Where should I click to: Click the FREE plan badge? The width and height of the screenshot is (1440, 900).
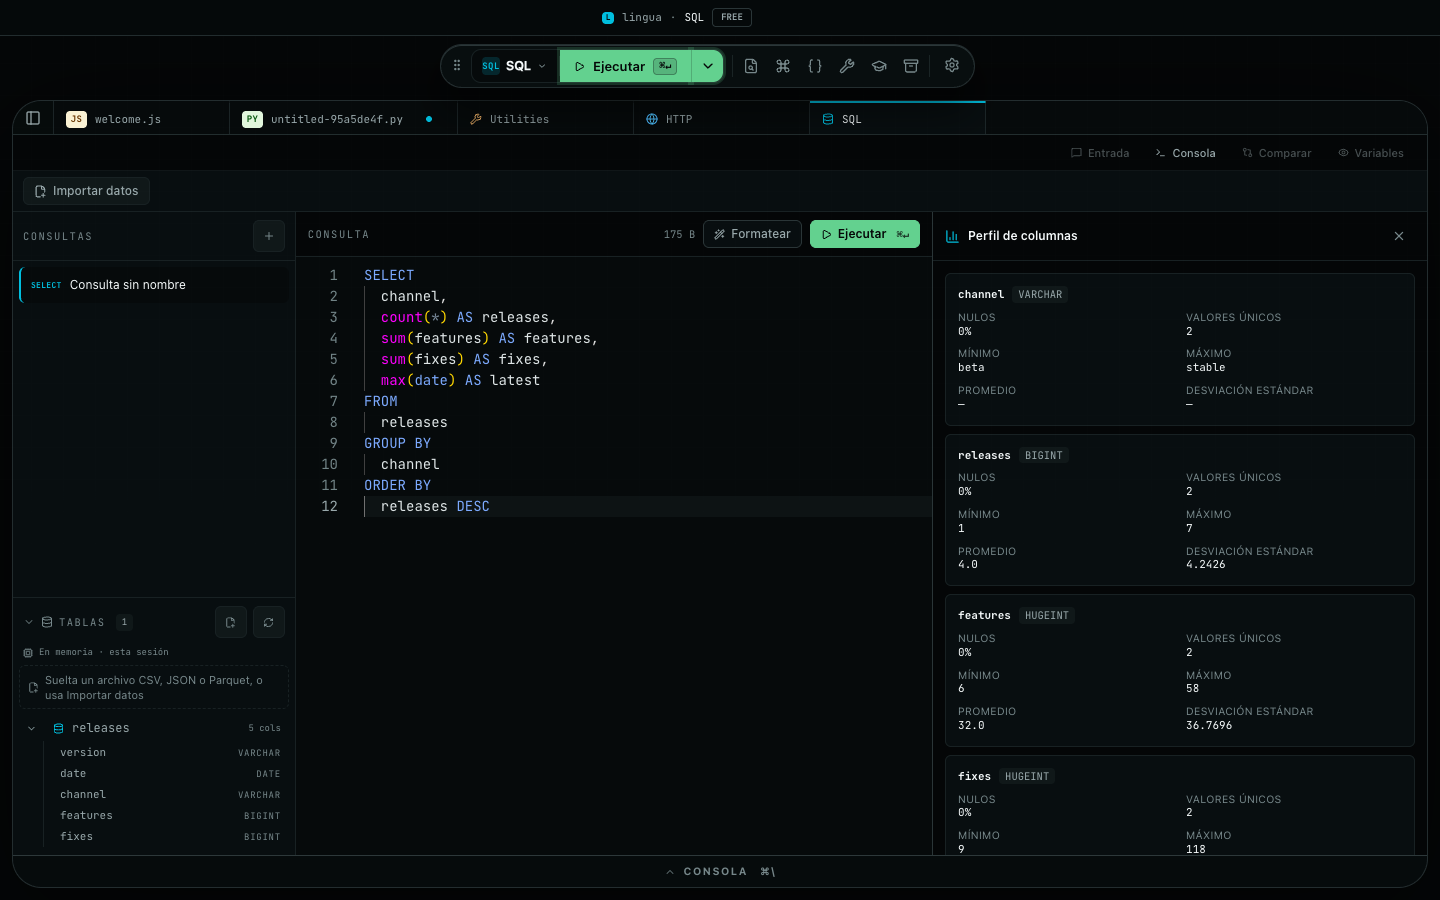[732, 17]
